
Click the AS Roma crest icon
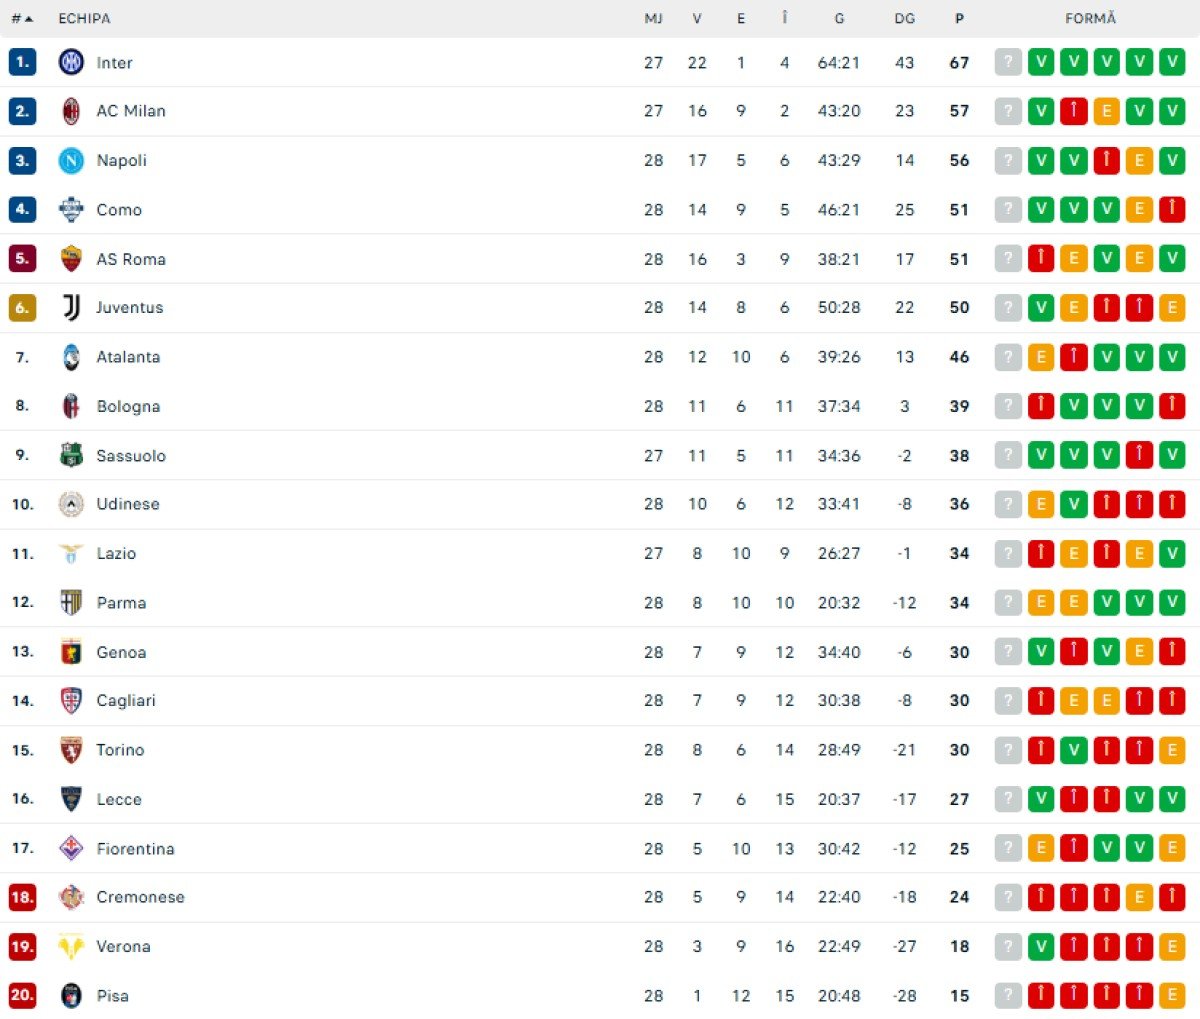click(71, 259)
